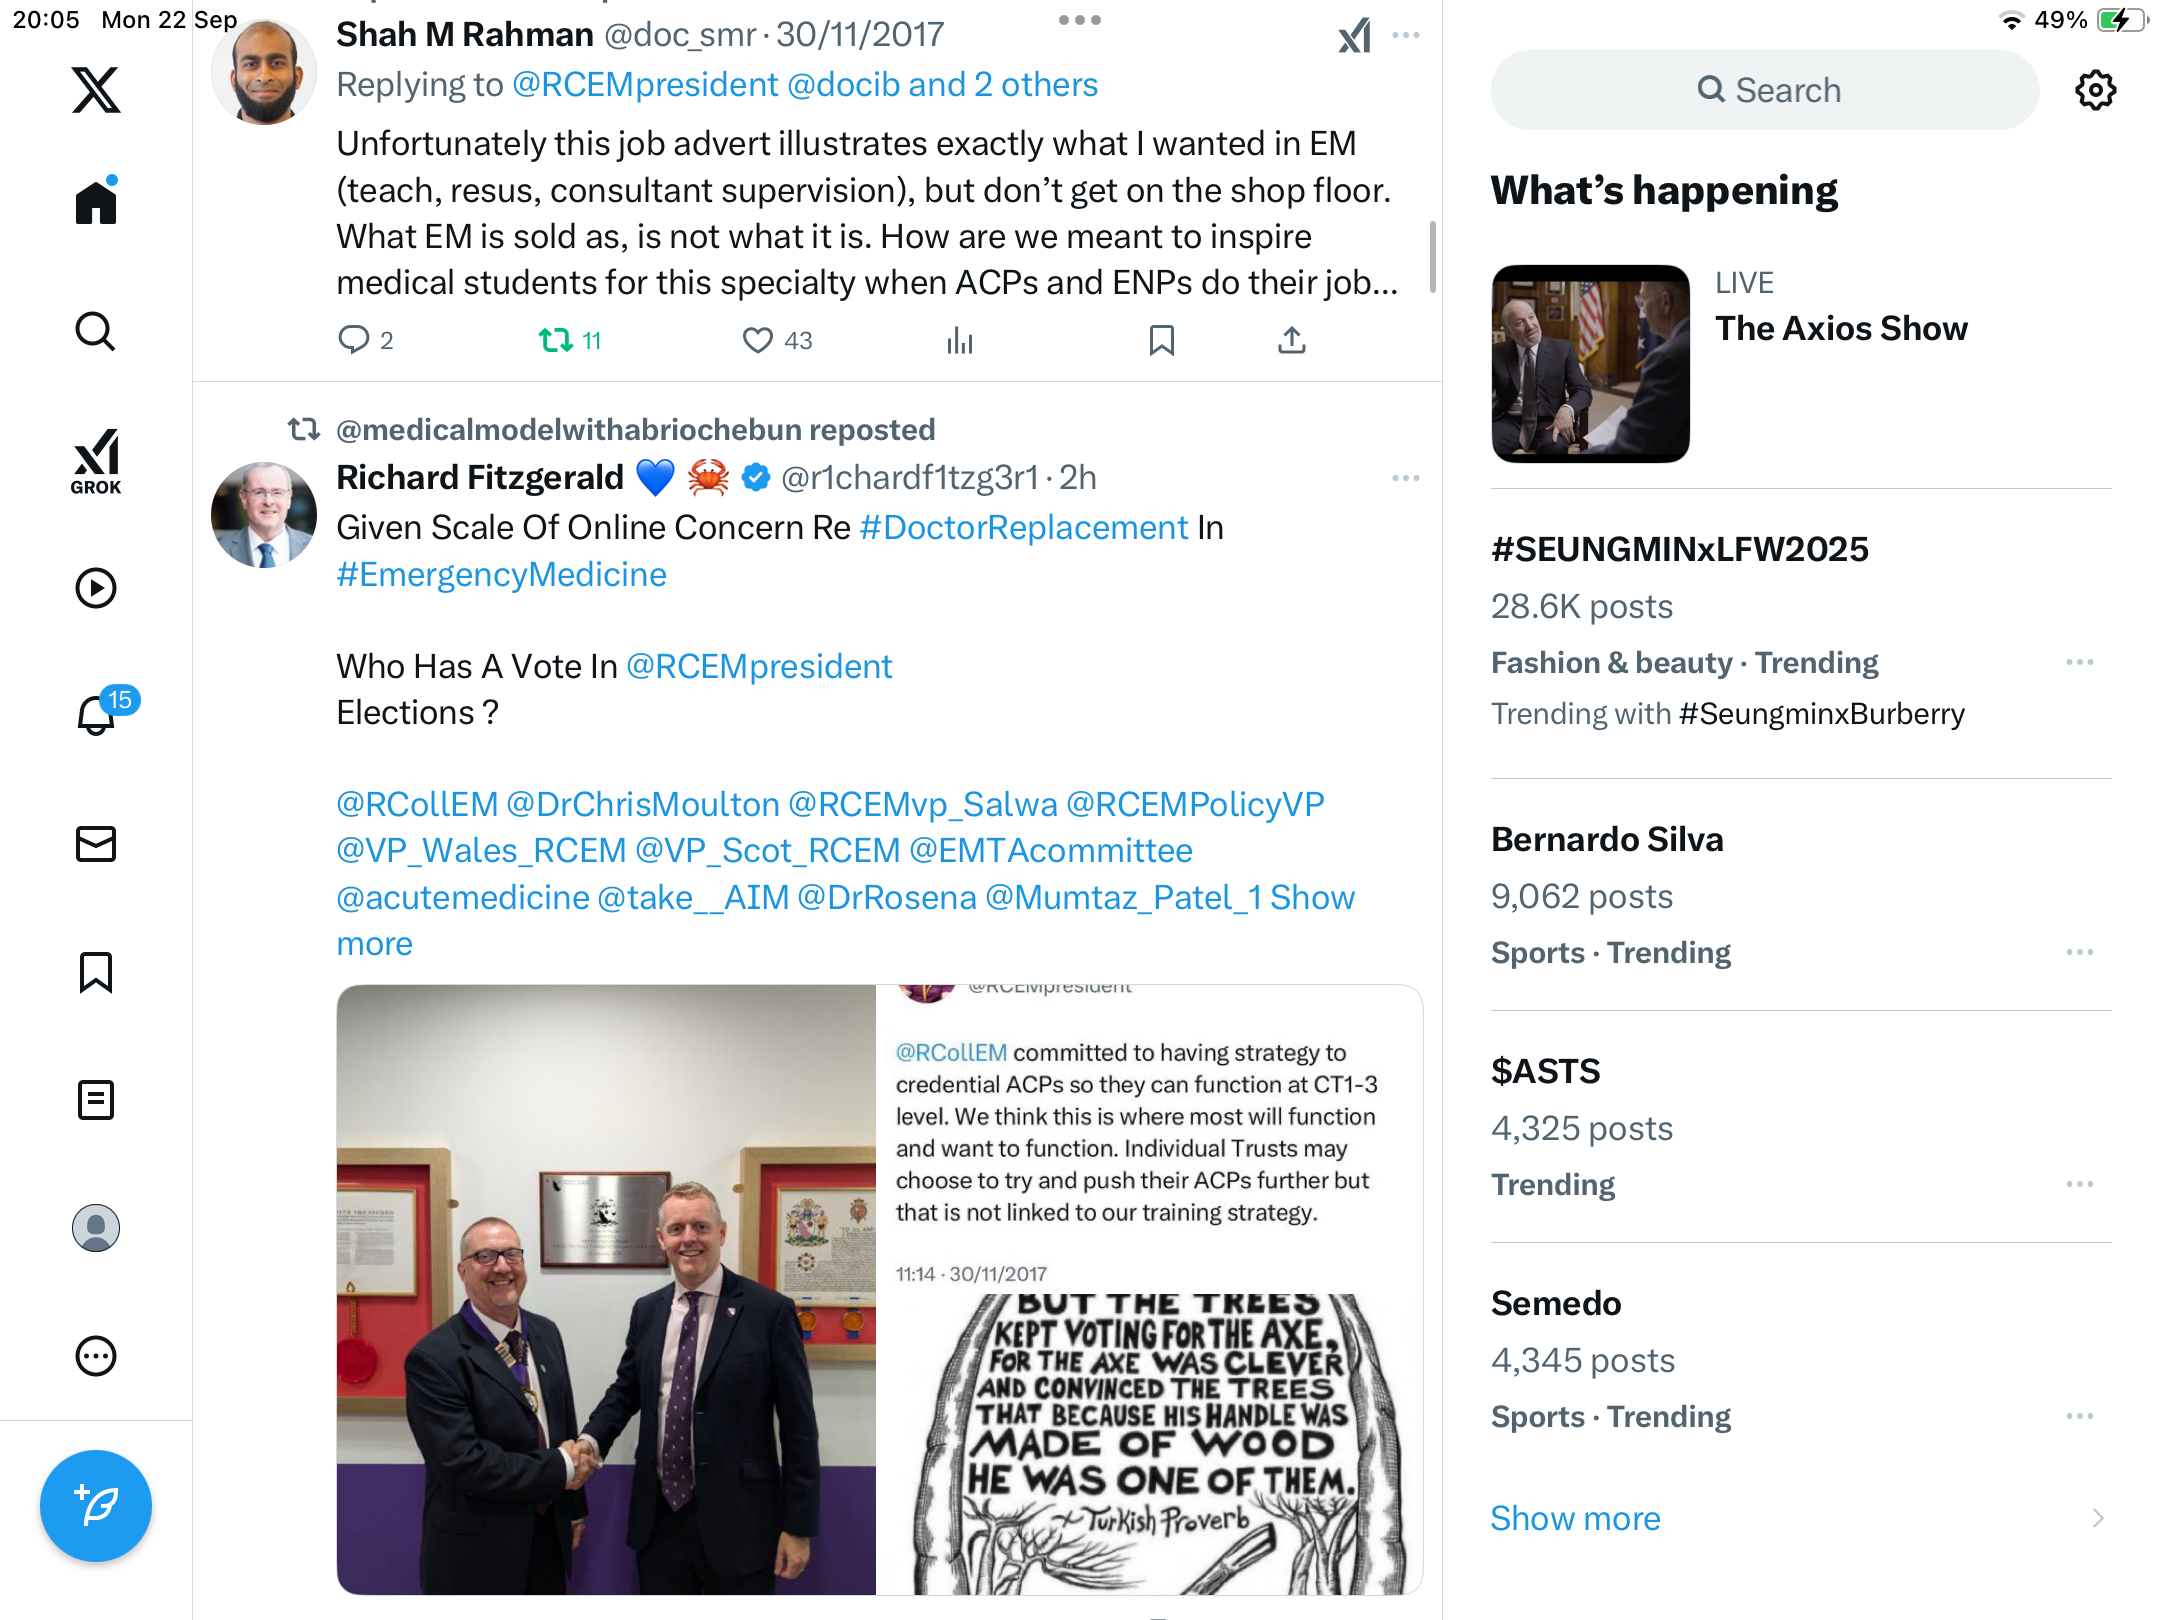Open Messages envelope icon in sidebar
The image size is (2160, 1620).
[96, 844]
